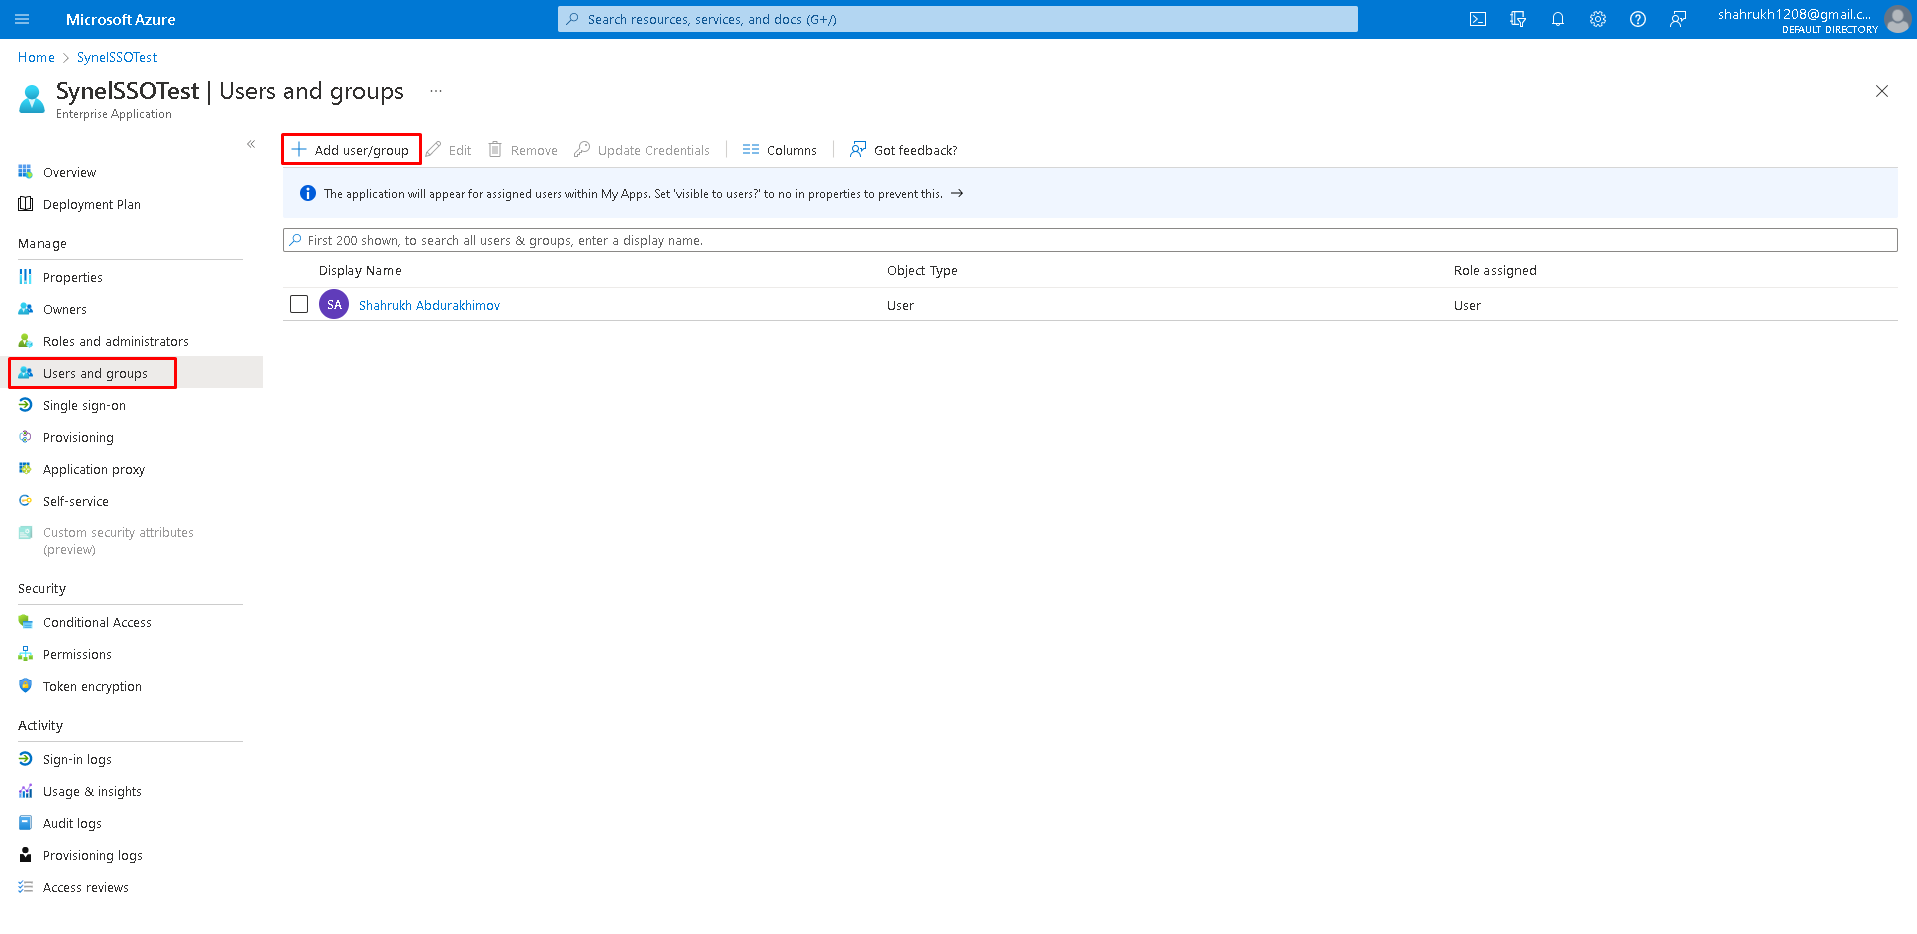Open the portal hamburger menu

pos(23,19)
